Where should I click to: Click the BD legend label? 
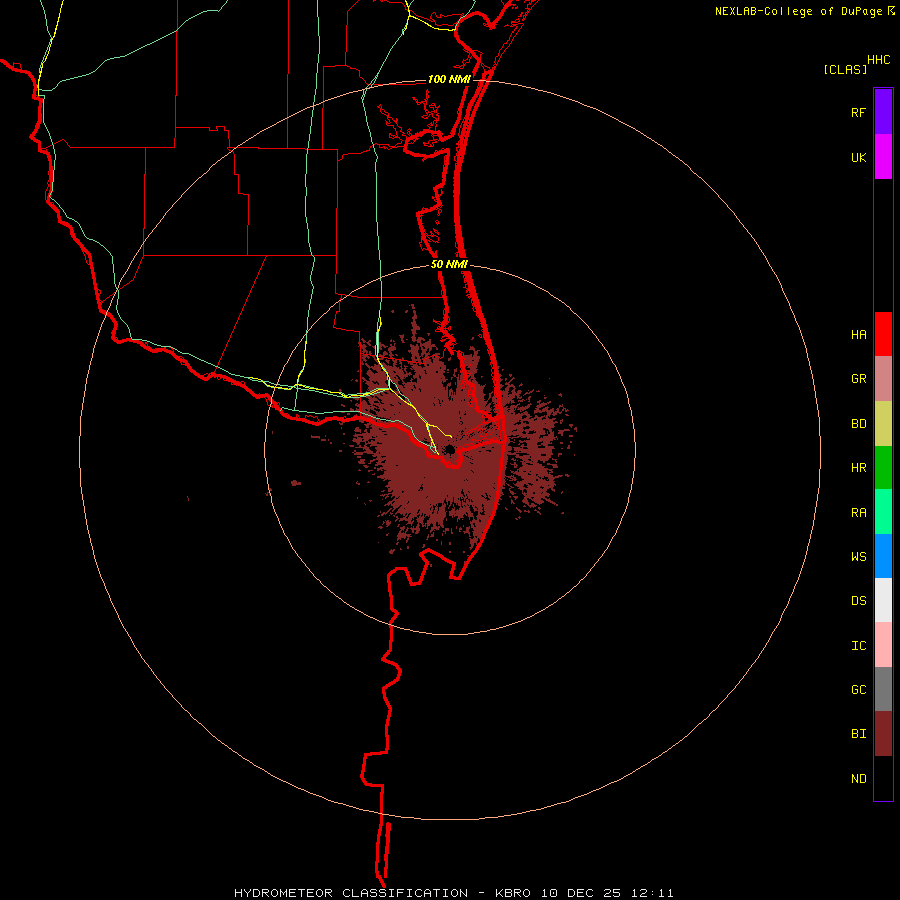click(x=858, y=424)
